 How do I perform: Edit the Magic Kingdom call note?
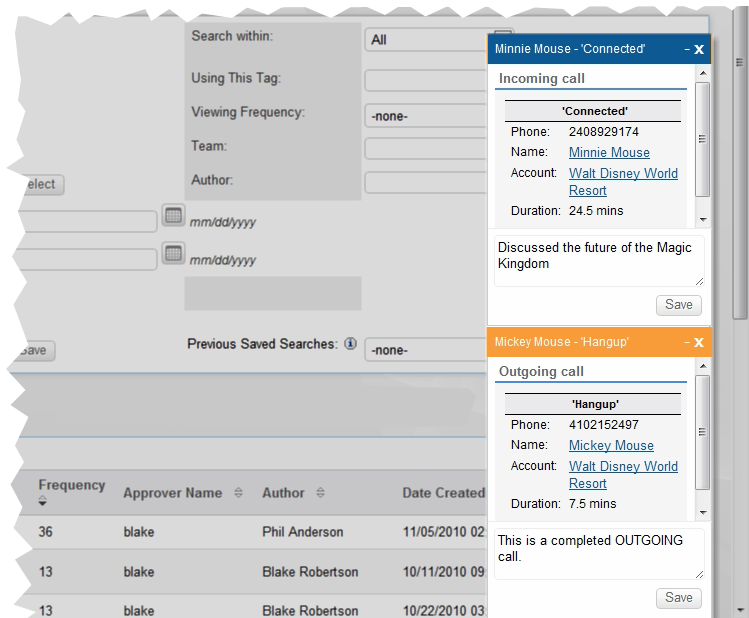pyautogui.click(x=599, y=261)
